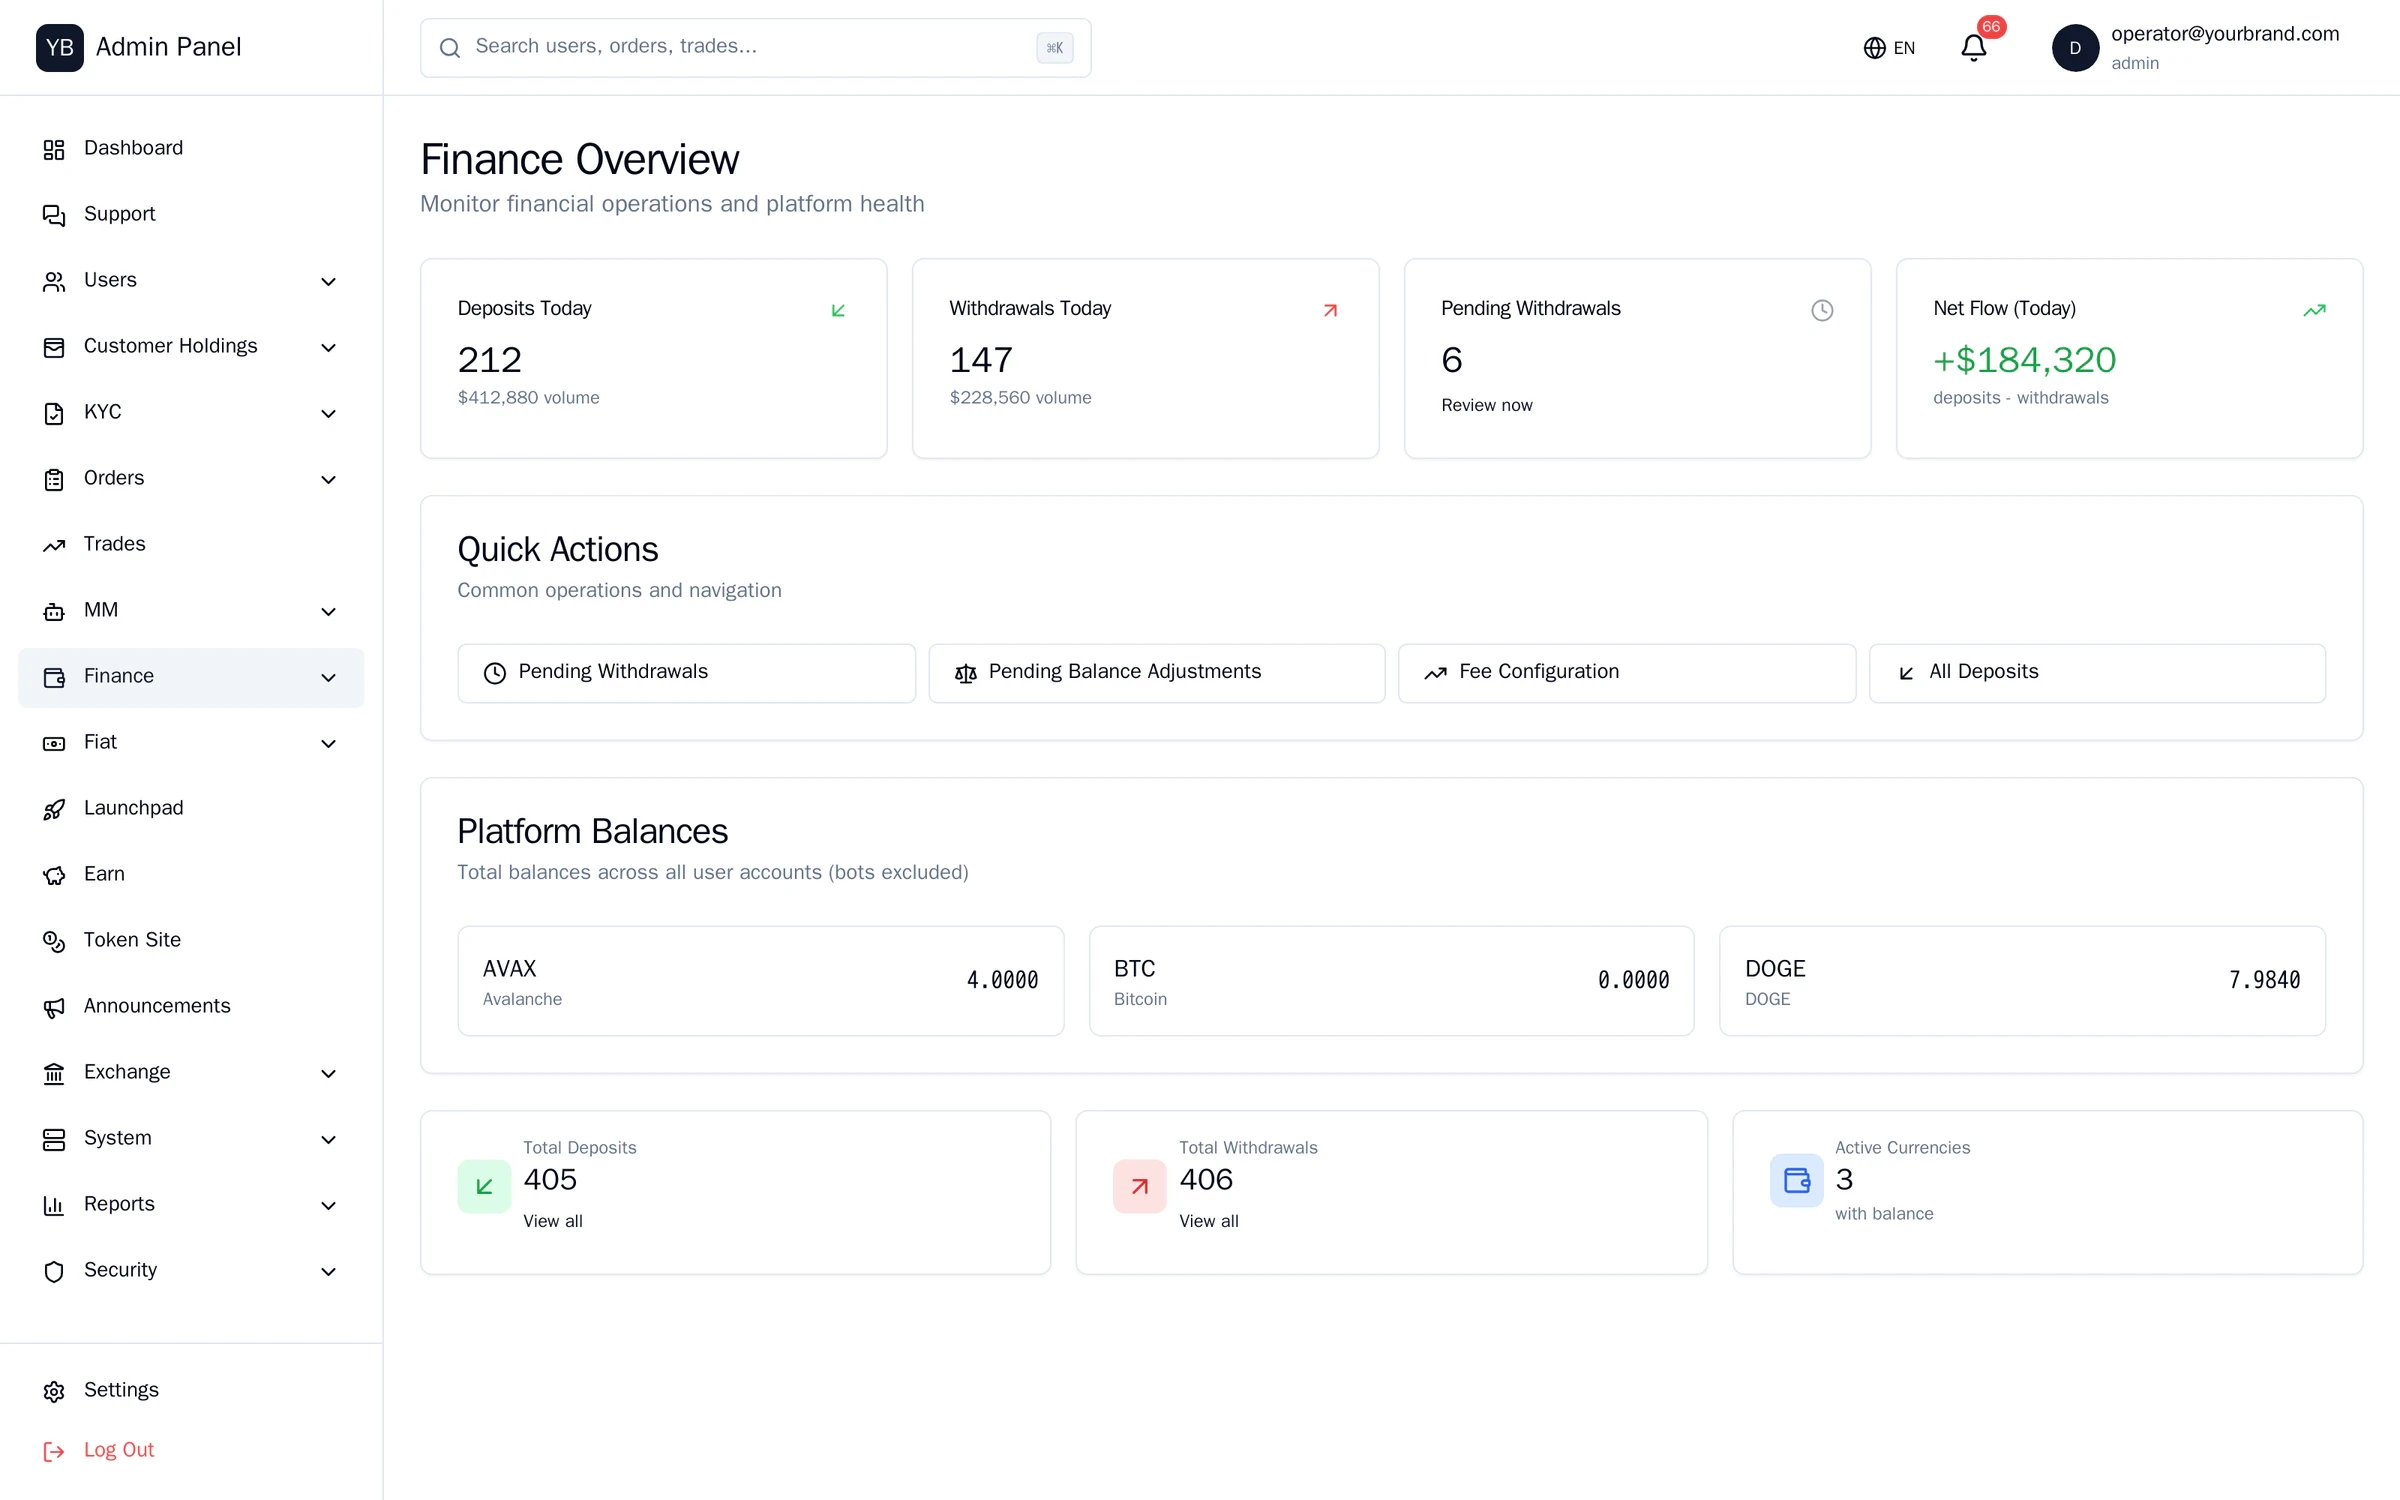This screenshot has height=1500, width=2400.
Task: View all under Total Deposits
Action: click(553, 1221)
